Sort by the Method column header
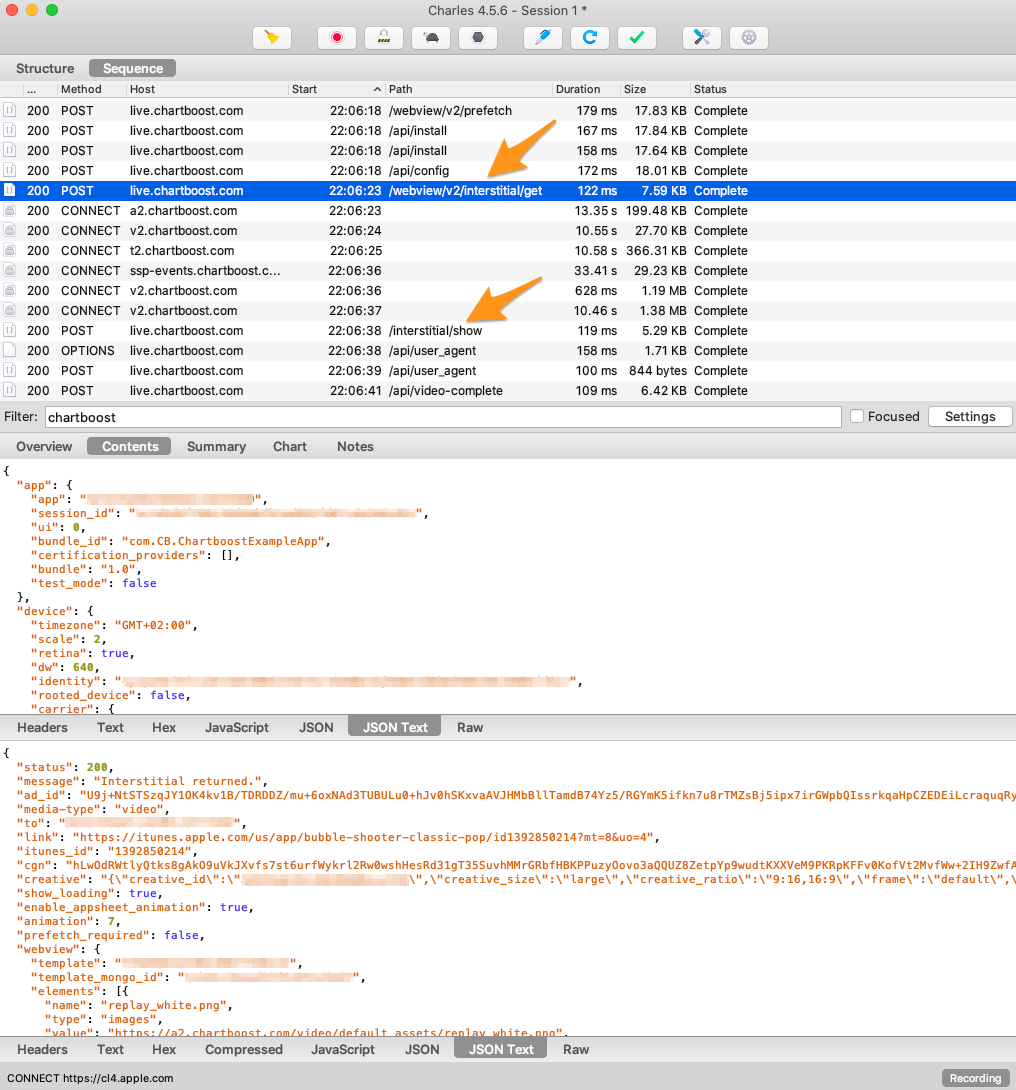1016x1090 pixels. (91, 89)
